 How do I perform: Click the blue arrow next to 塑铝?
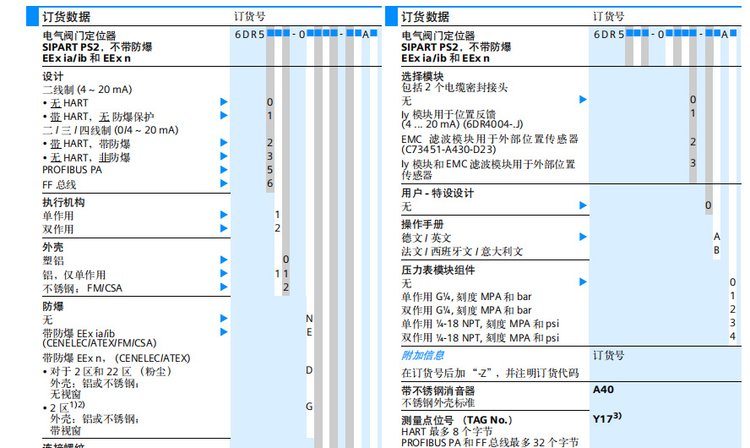tap(224, 259)
